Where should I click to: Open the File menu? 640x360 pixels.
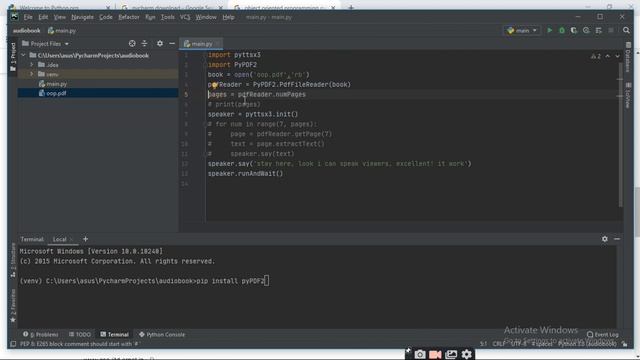pyautogui.click(x=28, y=17)
